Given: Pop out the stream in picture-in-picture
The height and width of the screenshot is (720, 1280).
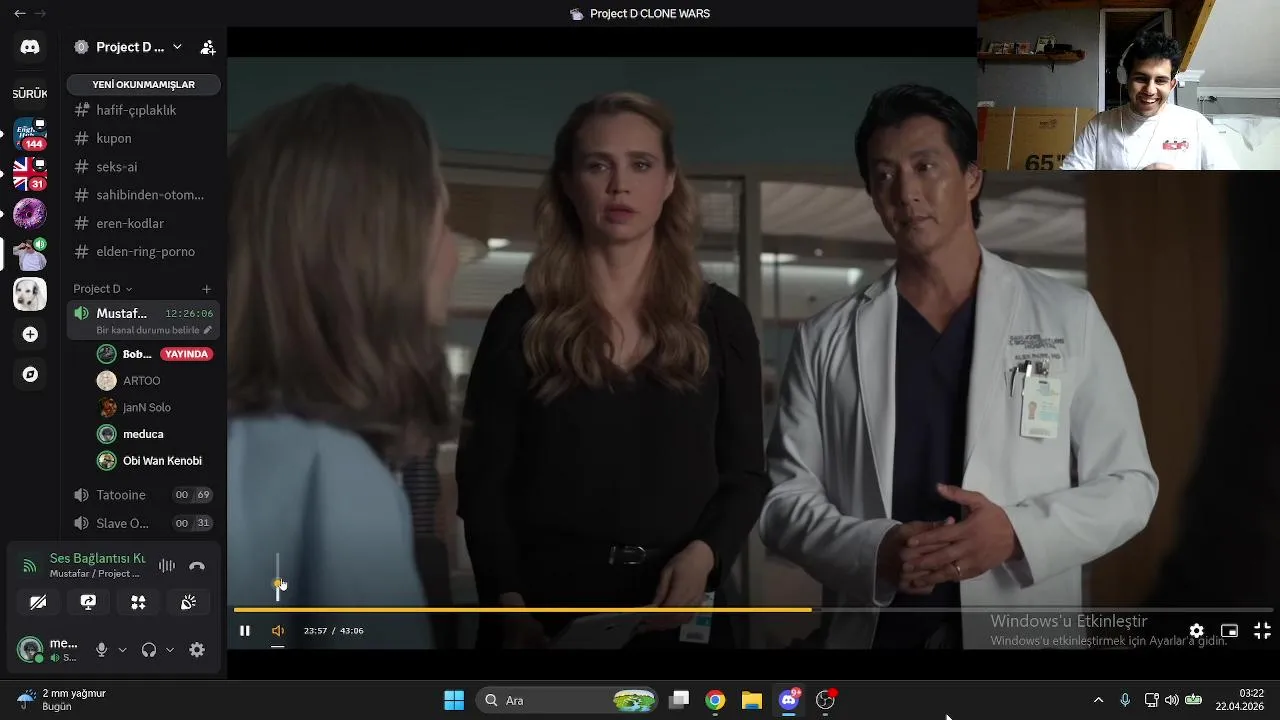Looking at the screenshot, I should point(1229,631).
